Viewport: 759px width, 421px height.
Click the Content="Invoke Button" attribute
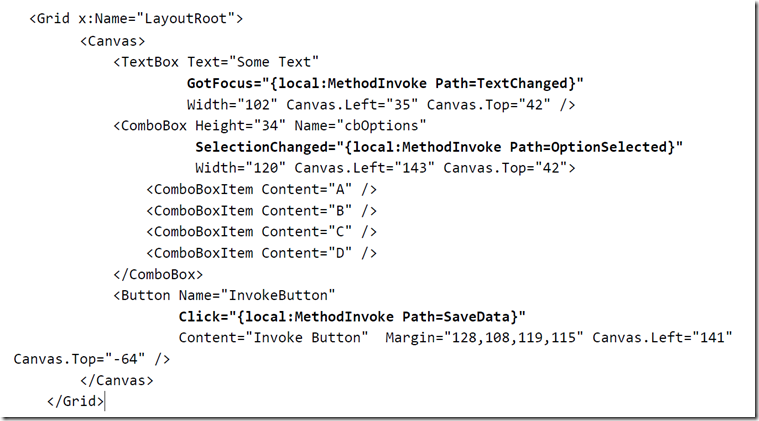[273, 337]
